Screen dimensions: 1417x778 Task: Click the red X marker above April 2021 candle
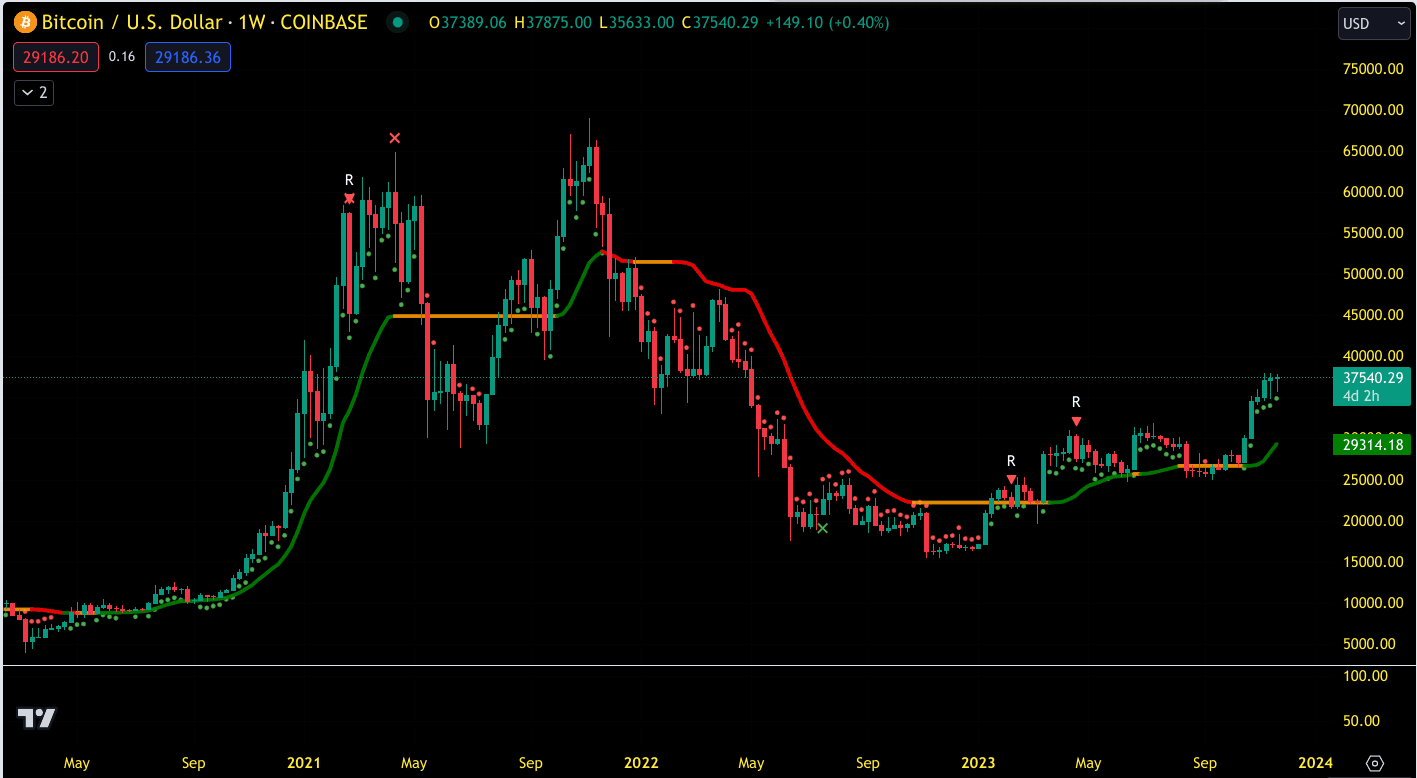point(395,138)
